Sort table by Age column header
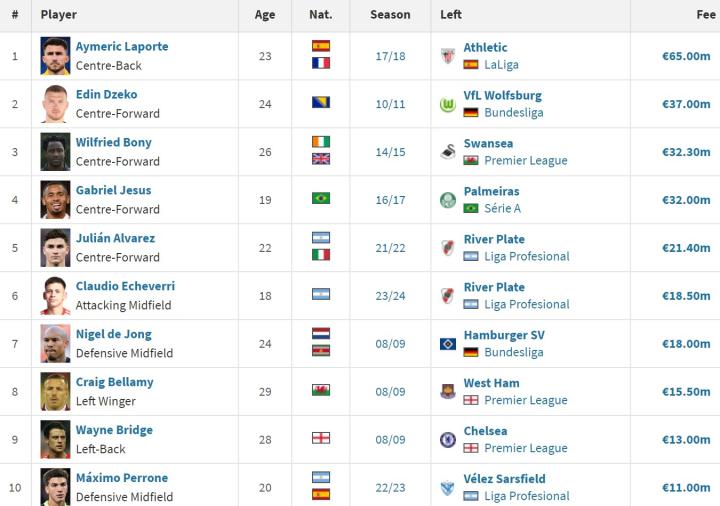This screenshot has width=720, height=506. point(265,15)
